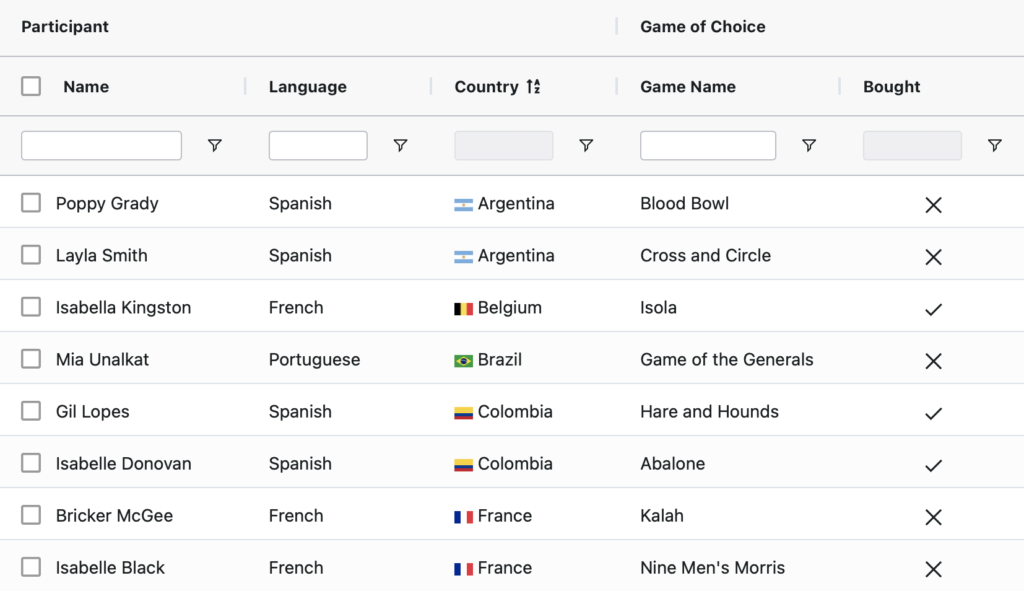Click the Game of Choice group header

pos(702,27)
